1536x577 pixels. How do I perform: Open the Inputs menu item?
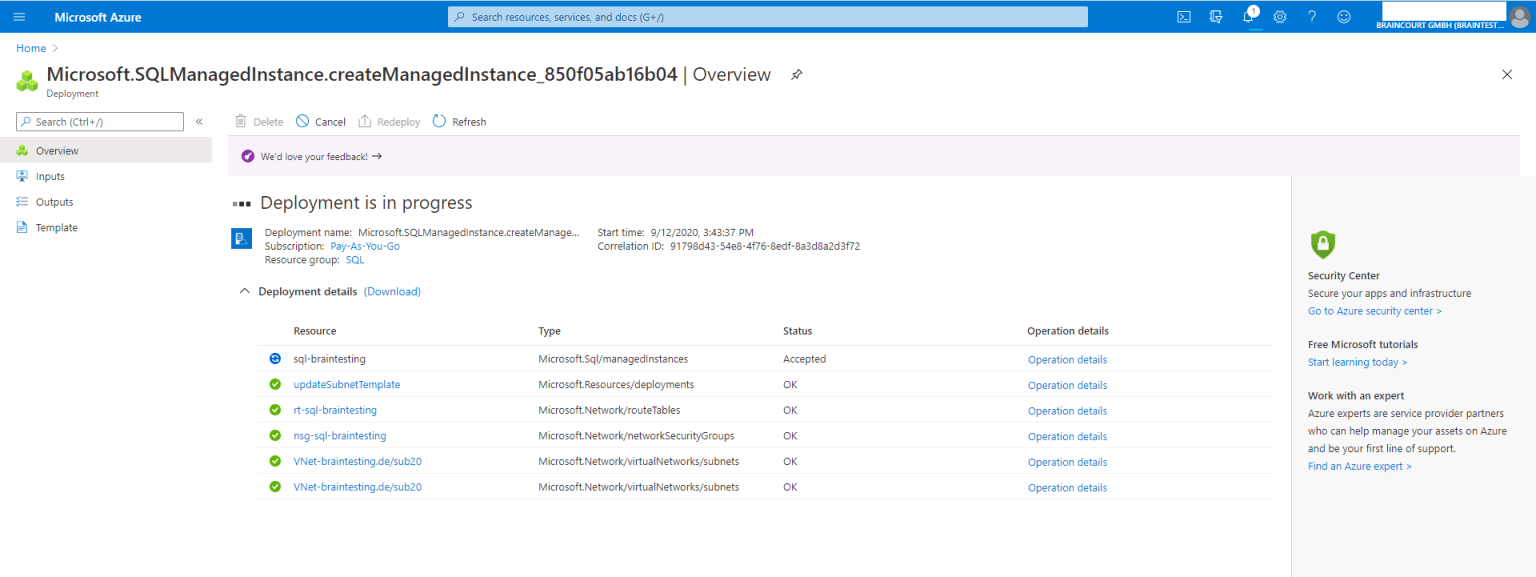click(x=50, y=177)
